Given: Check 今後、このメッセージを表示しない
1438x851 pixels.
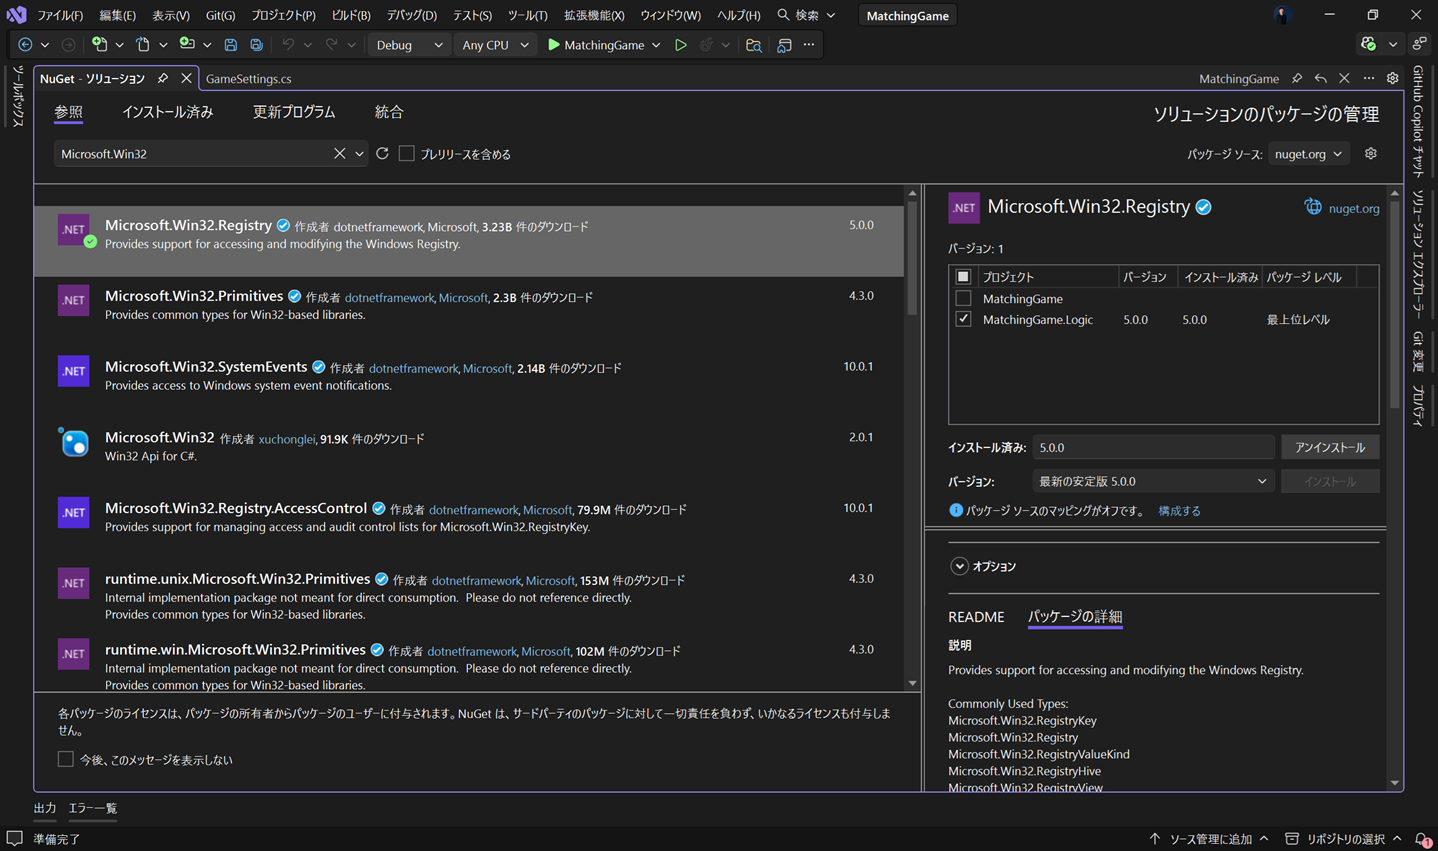Looking at the screenshot, I should [x=66, y=759].
